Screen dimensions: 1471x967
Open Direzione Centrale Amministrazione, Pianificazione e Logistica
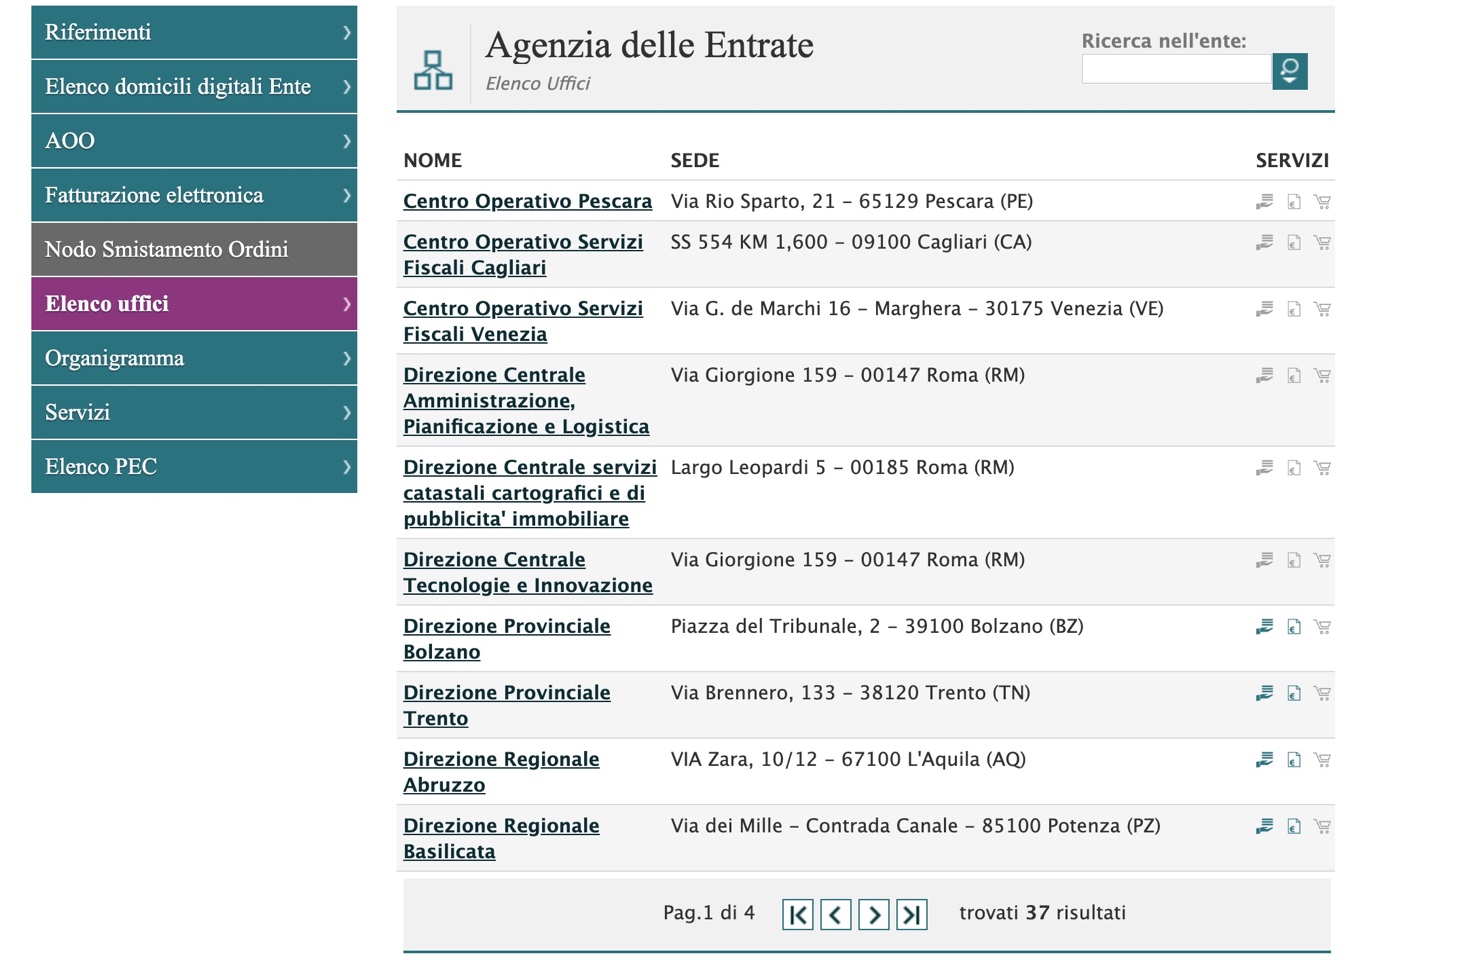[x=526, y=400]
